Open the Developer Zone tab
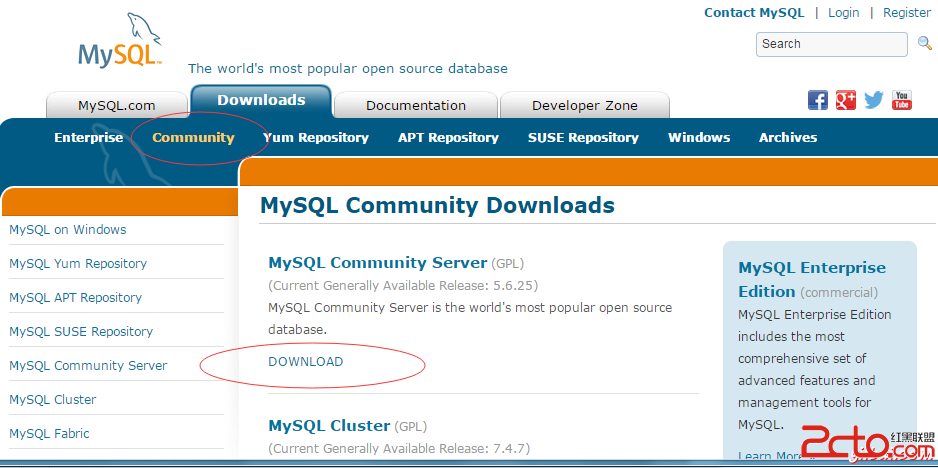 [x=584, y=105]
